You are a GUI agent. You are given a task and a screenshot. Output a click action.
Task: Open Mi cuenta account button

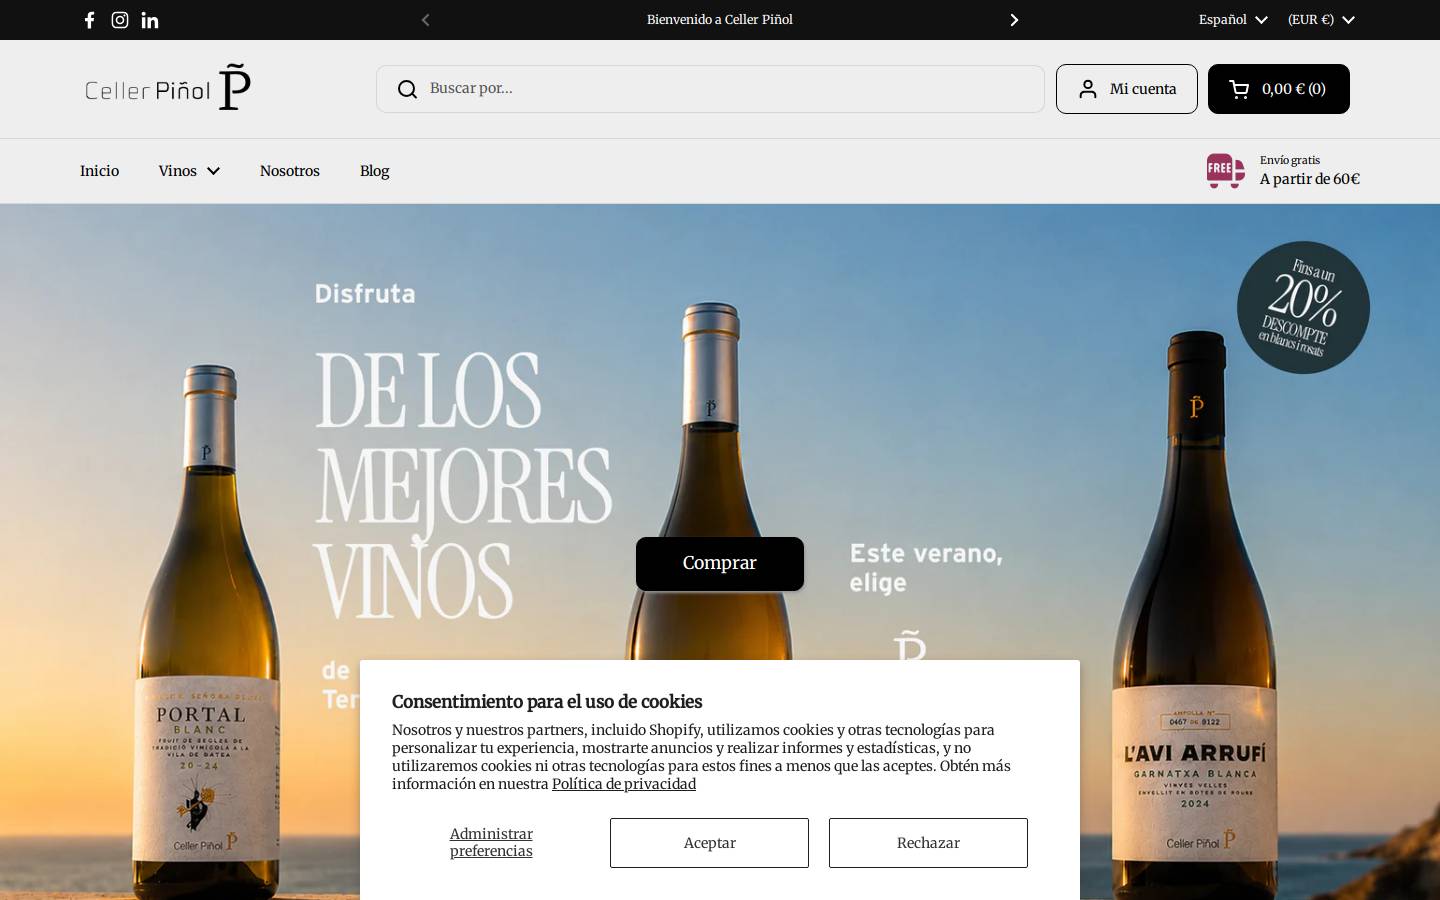click(x=1127, y=89)
